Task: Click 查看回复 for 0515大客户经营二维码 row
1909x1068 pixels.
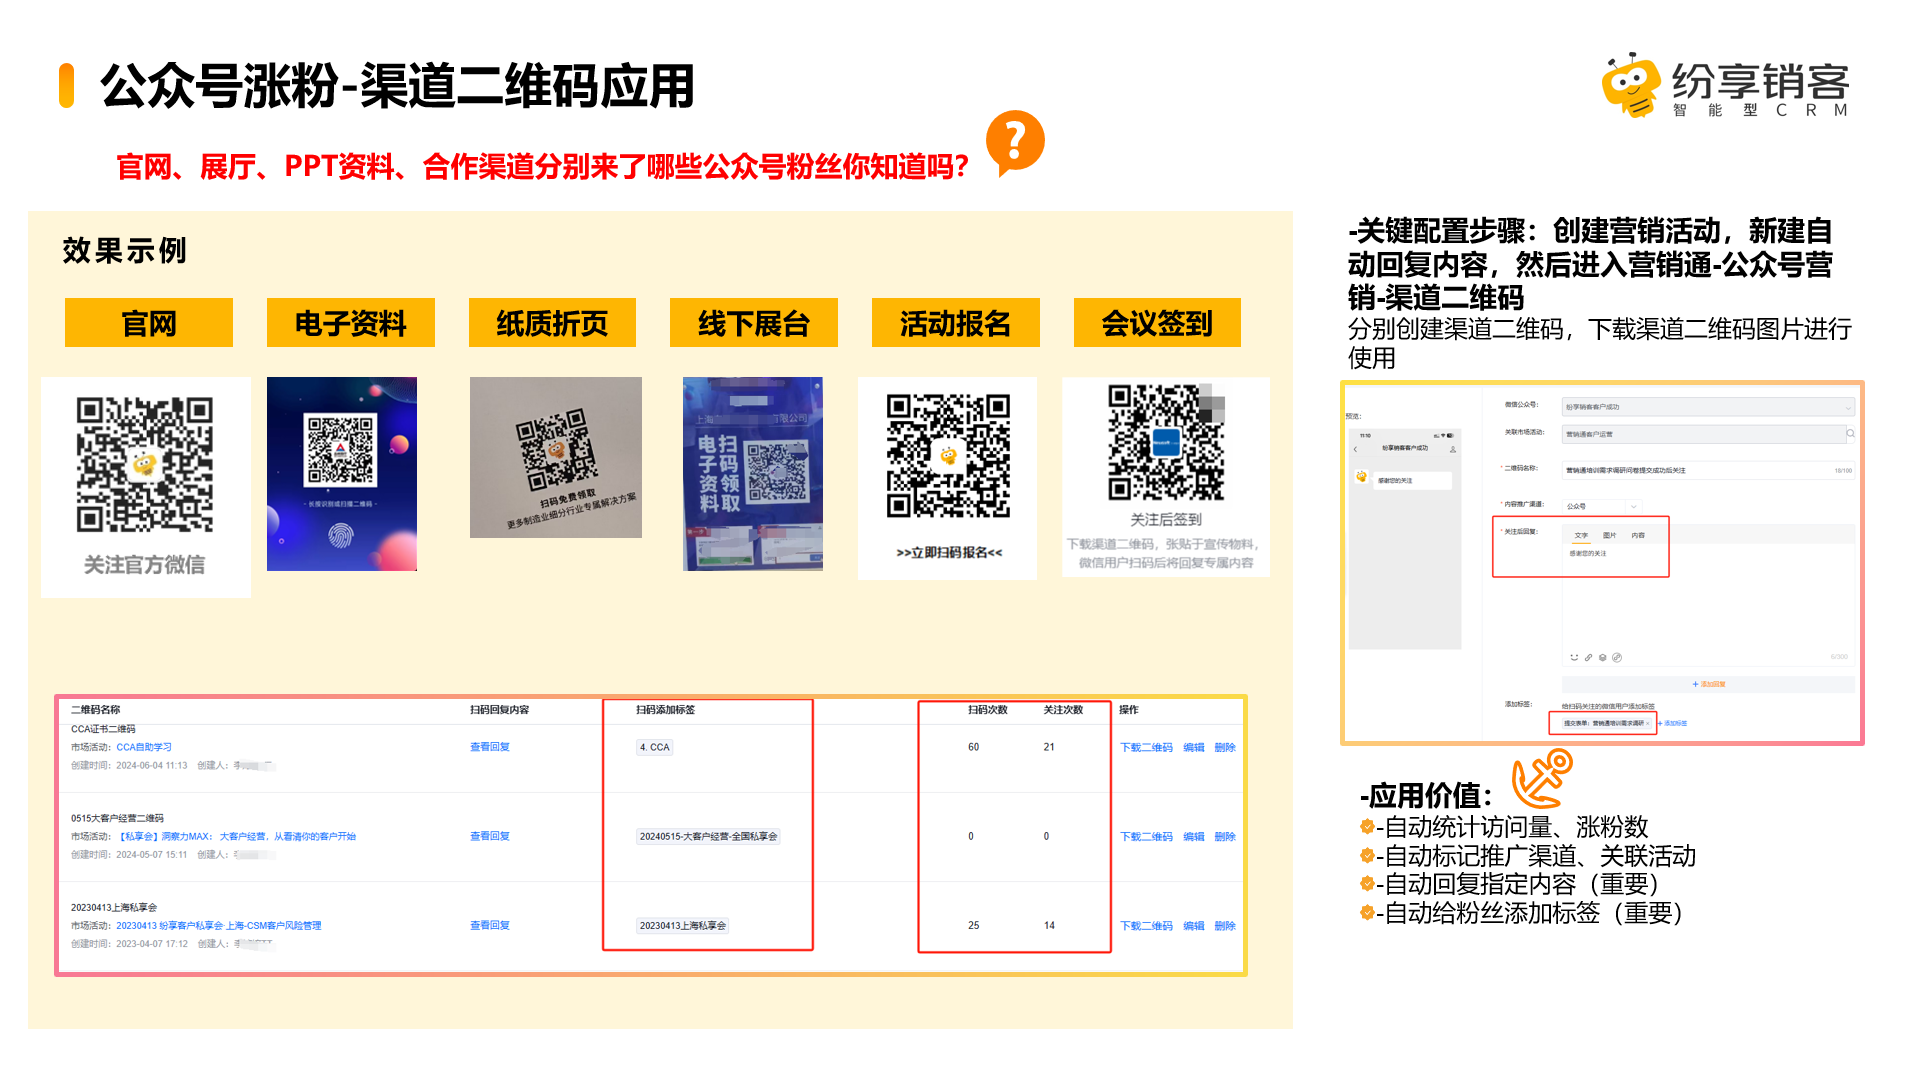Action: click(490, 836)
